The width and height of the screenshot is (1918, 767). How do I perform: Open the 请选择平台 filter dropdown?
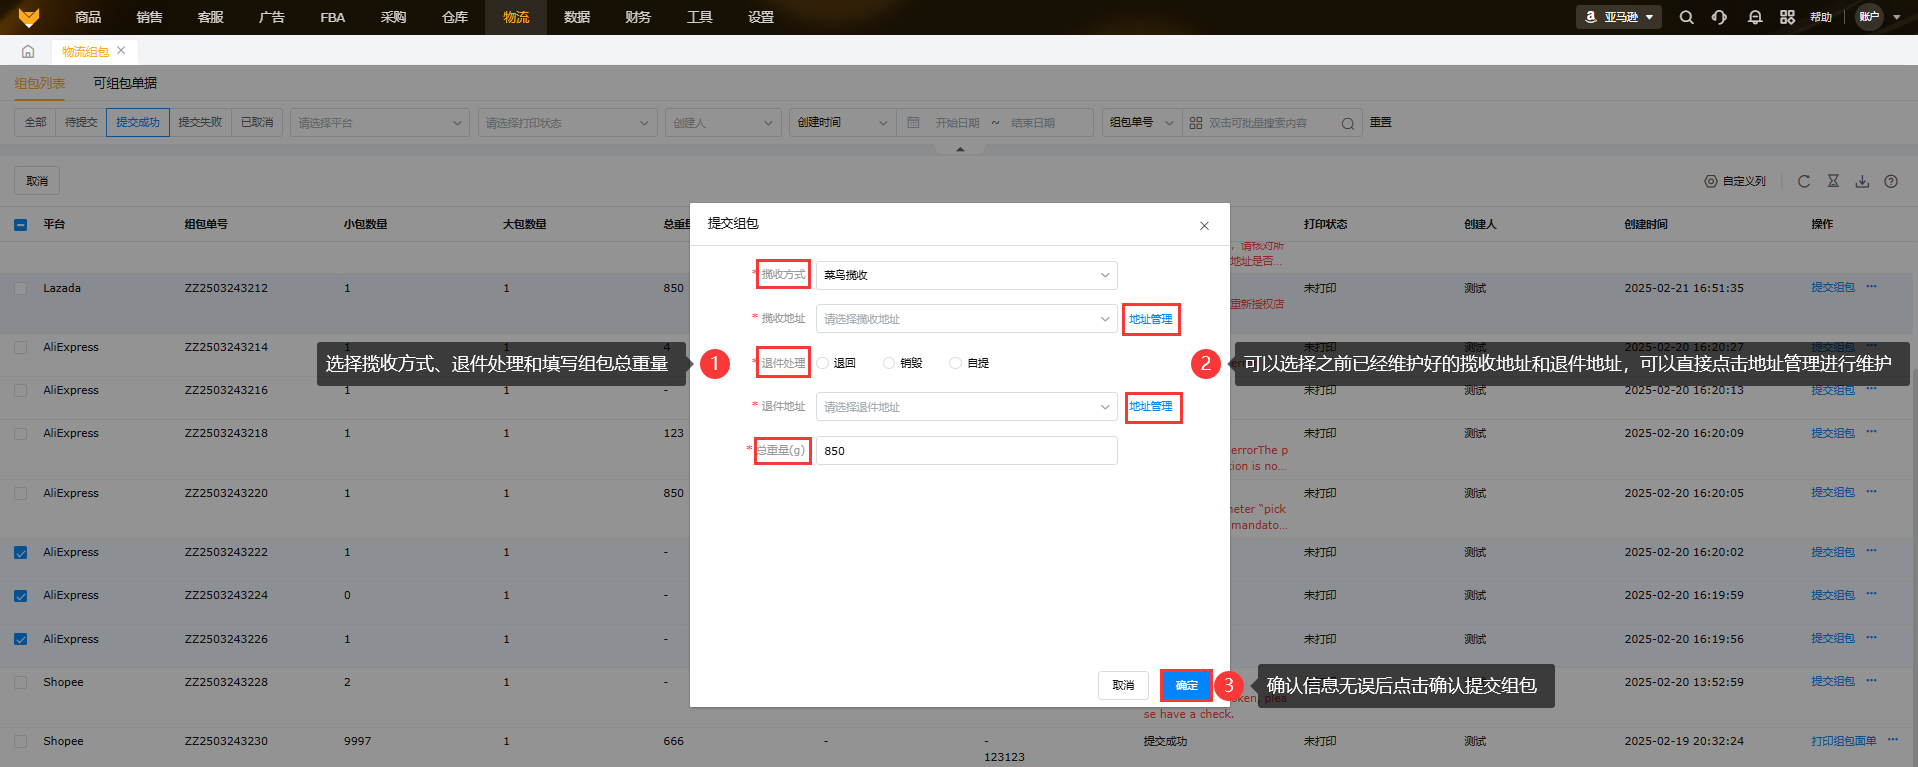[380, 123]
